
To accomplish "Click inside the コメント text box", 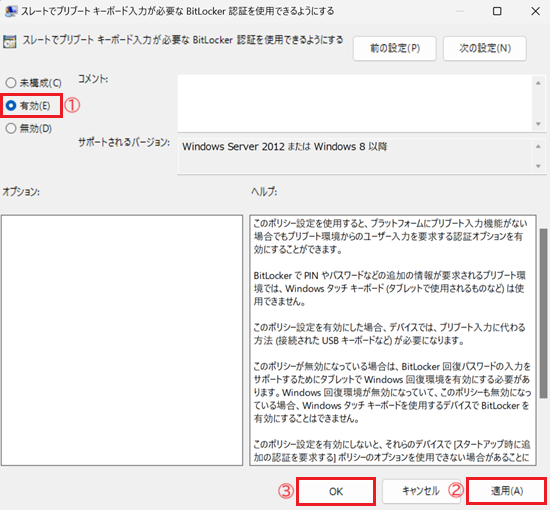I will pyautogui.click(x=355, y=103).
